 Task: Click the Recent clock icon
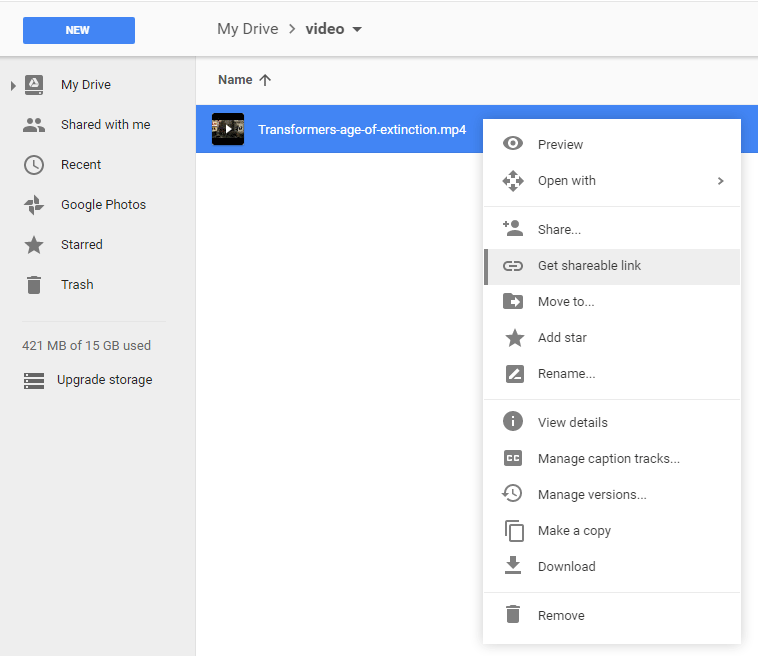[34, 165]
